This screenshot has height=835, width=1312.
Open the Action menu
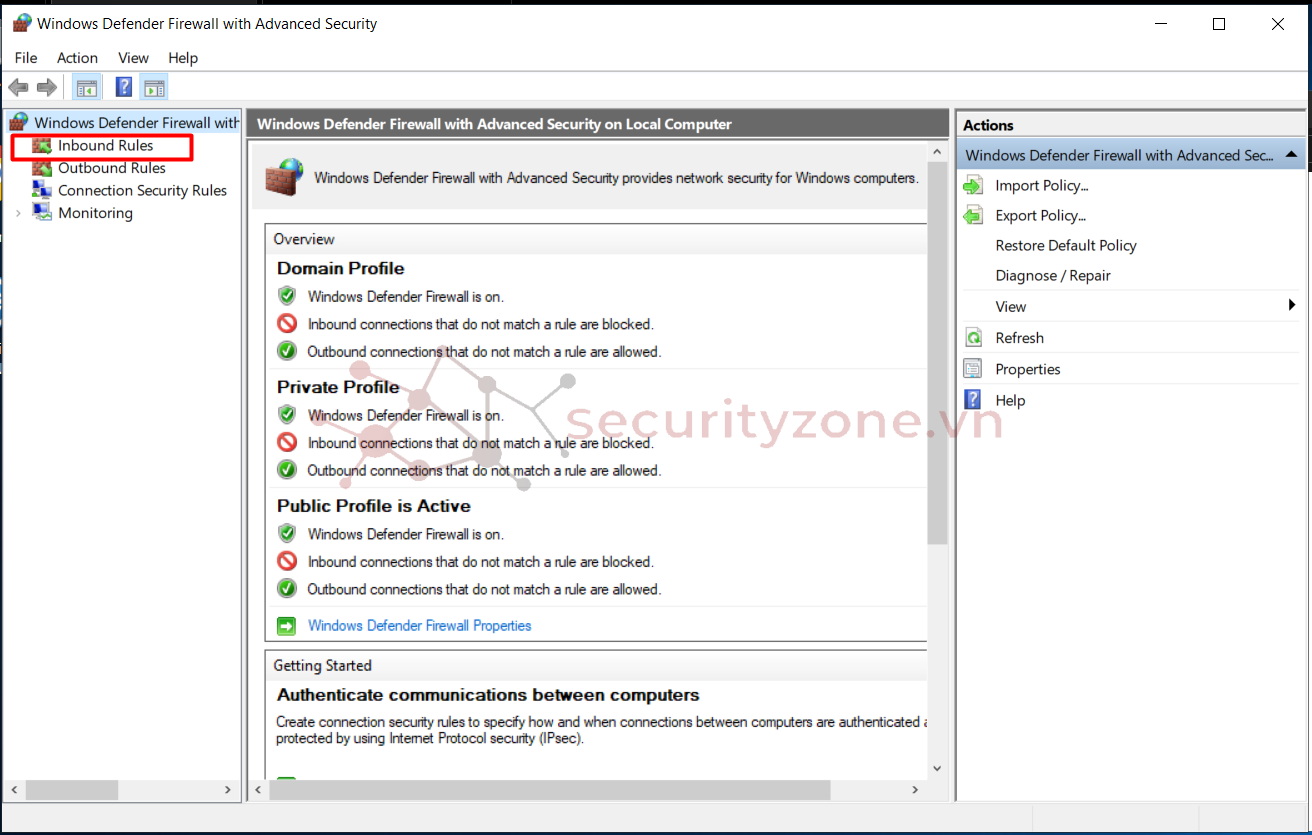click(x=77, y=58)
